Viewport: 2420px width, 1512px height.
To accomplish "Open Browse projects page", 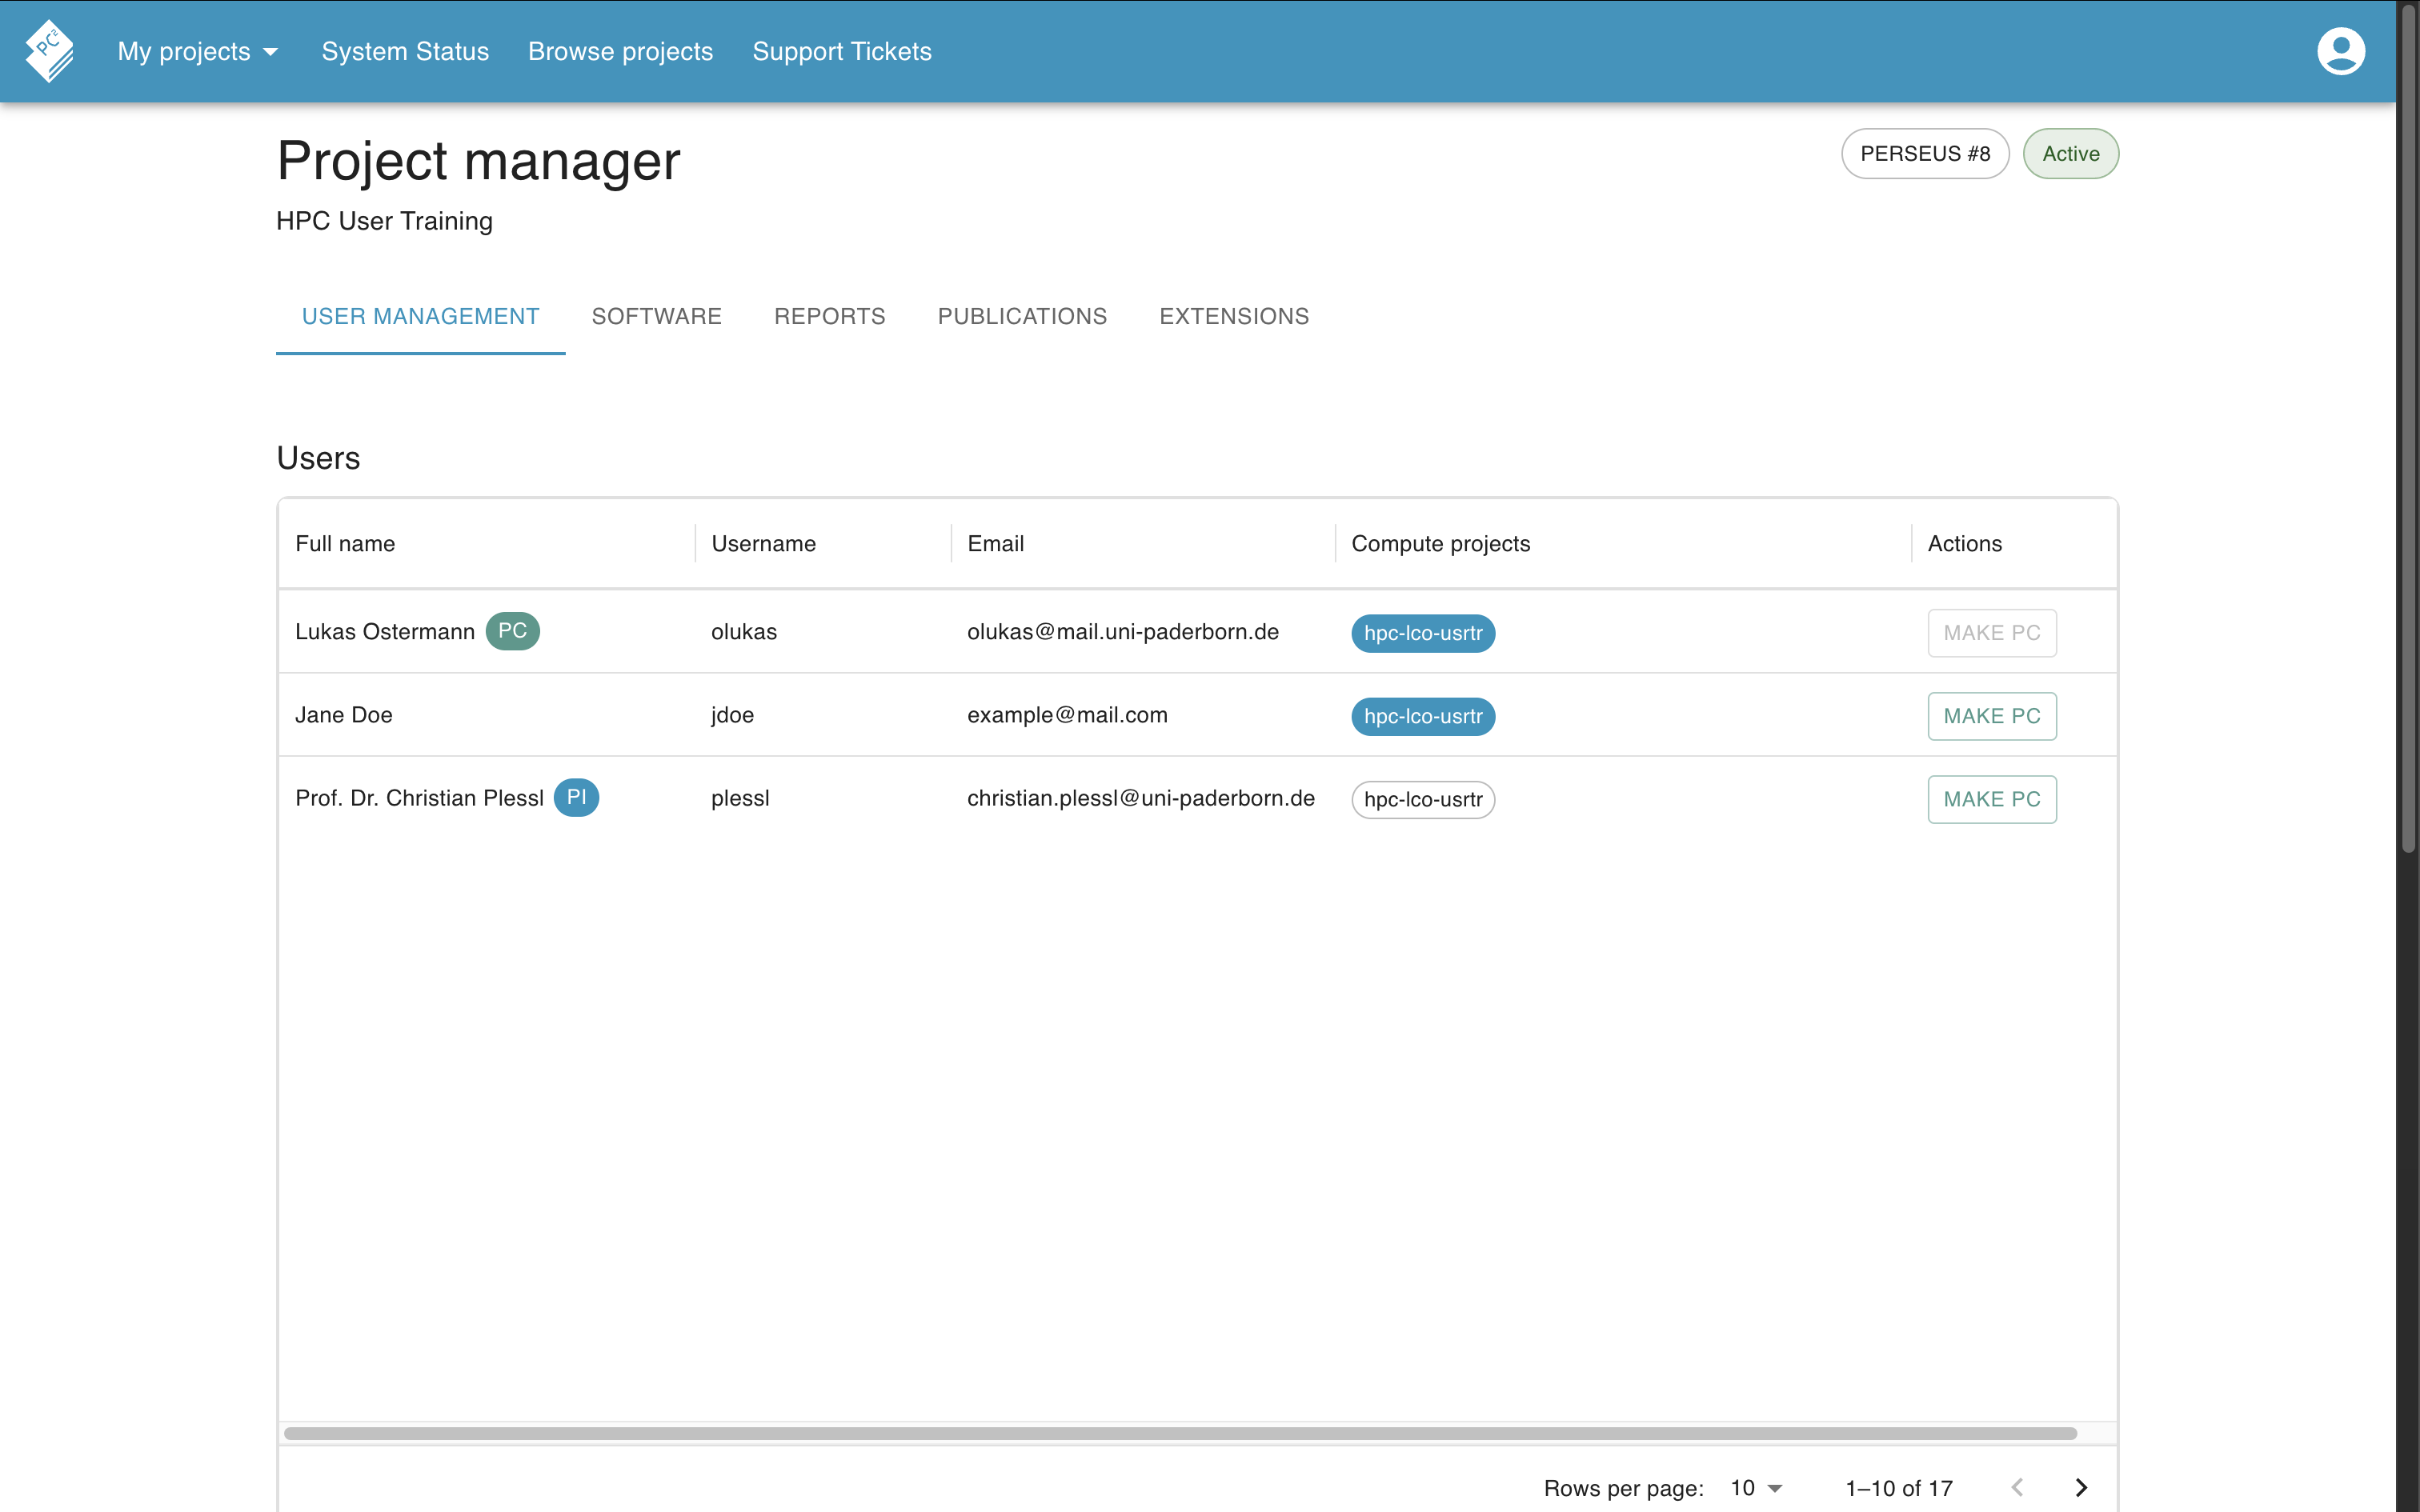I will 620,51.
